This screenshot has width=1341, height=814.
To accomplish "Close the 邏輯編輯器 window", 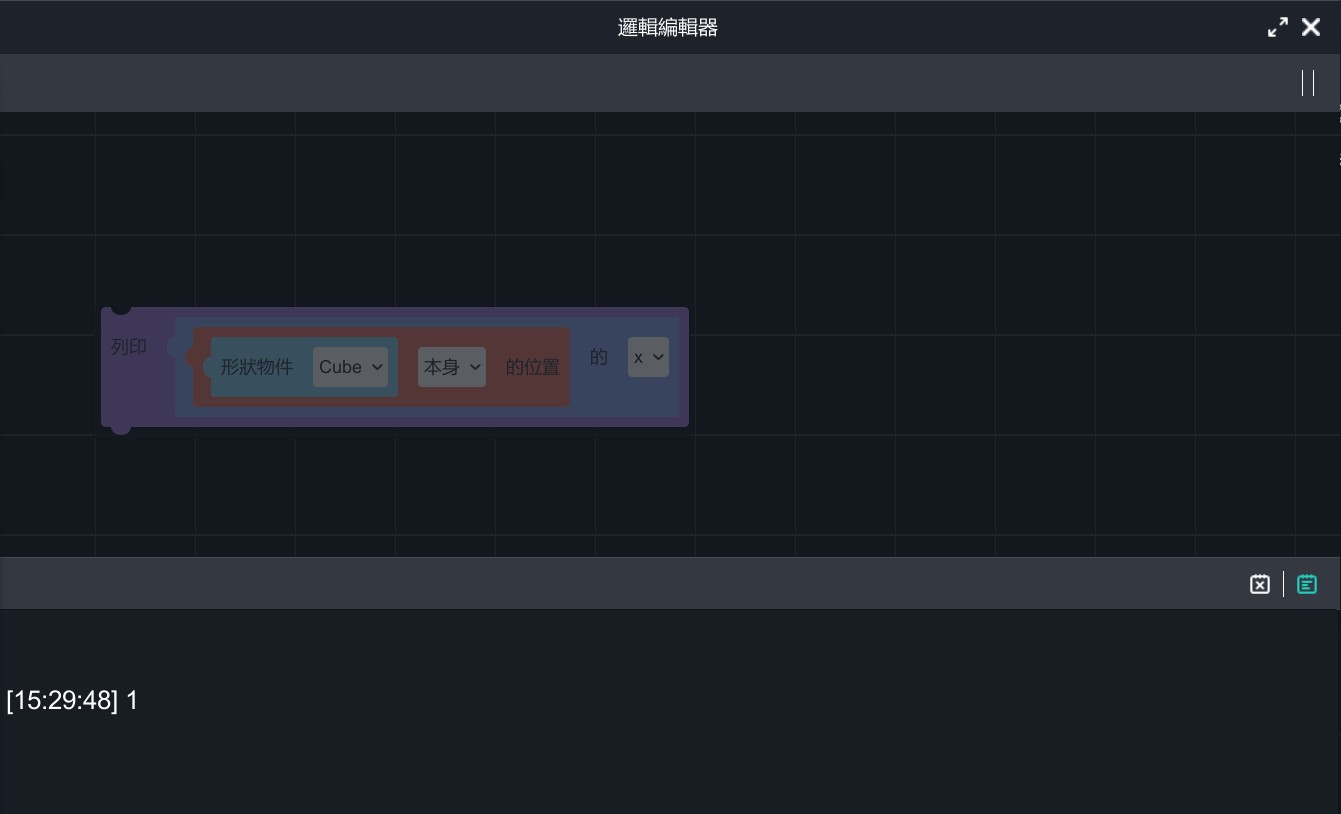I will (x=1311, y=28).
